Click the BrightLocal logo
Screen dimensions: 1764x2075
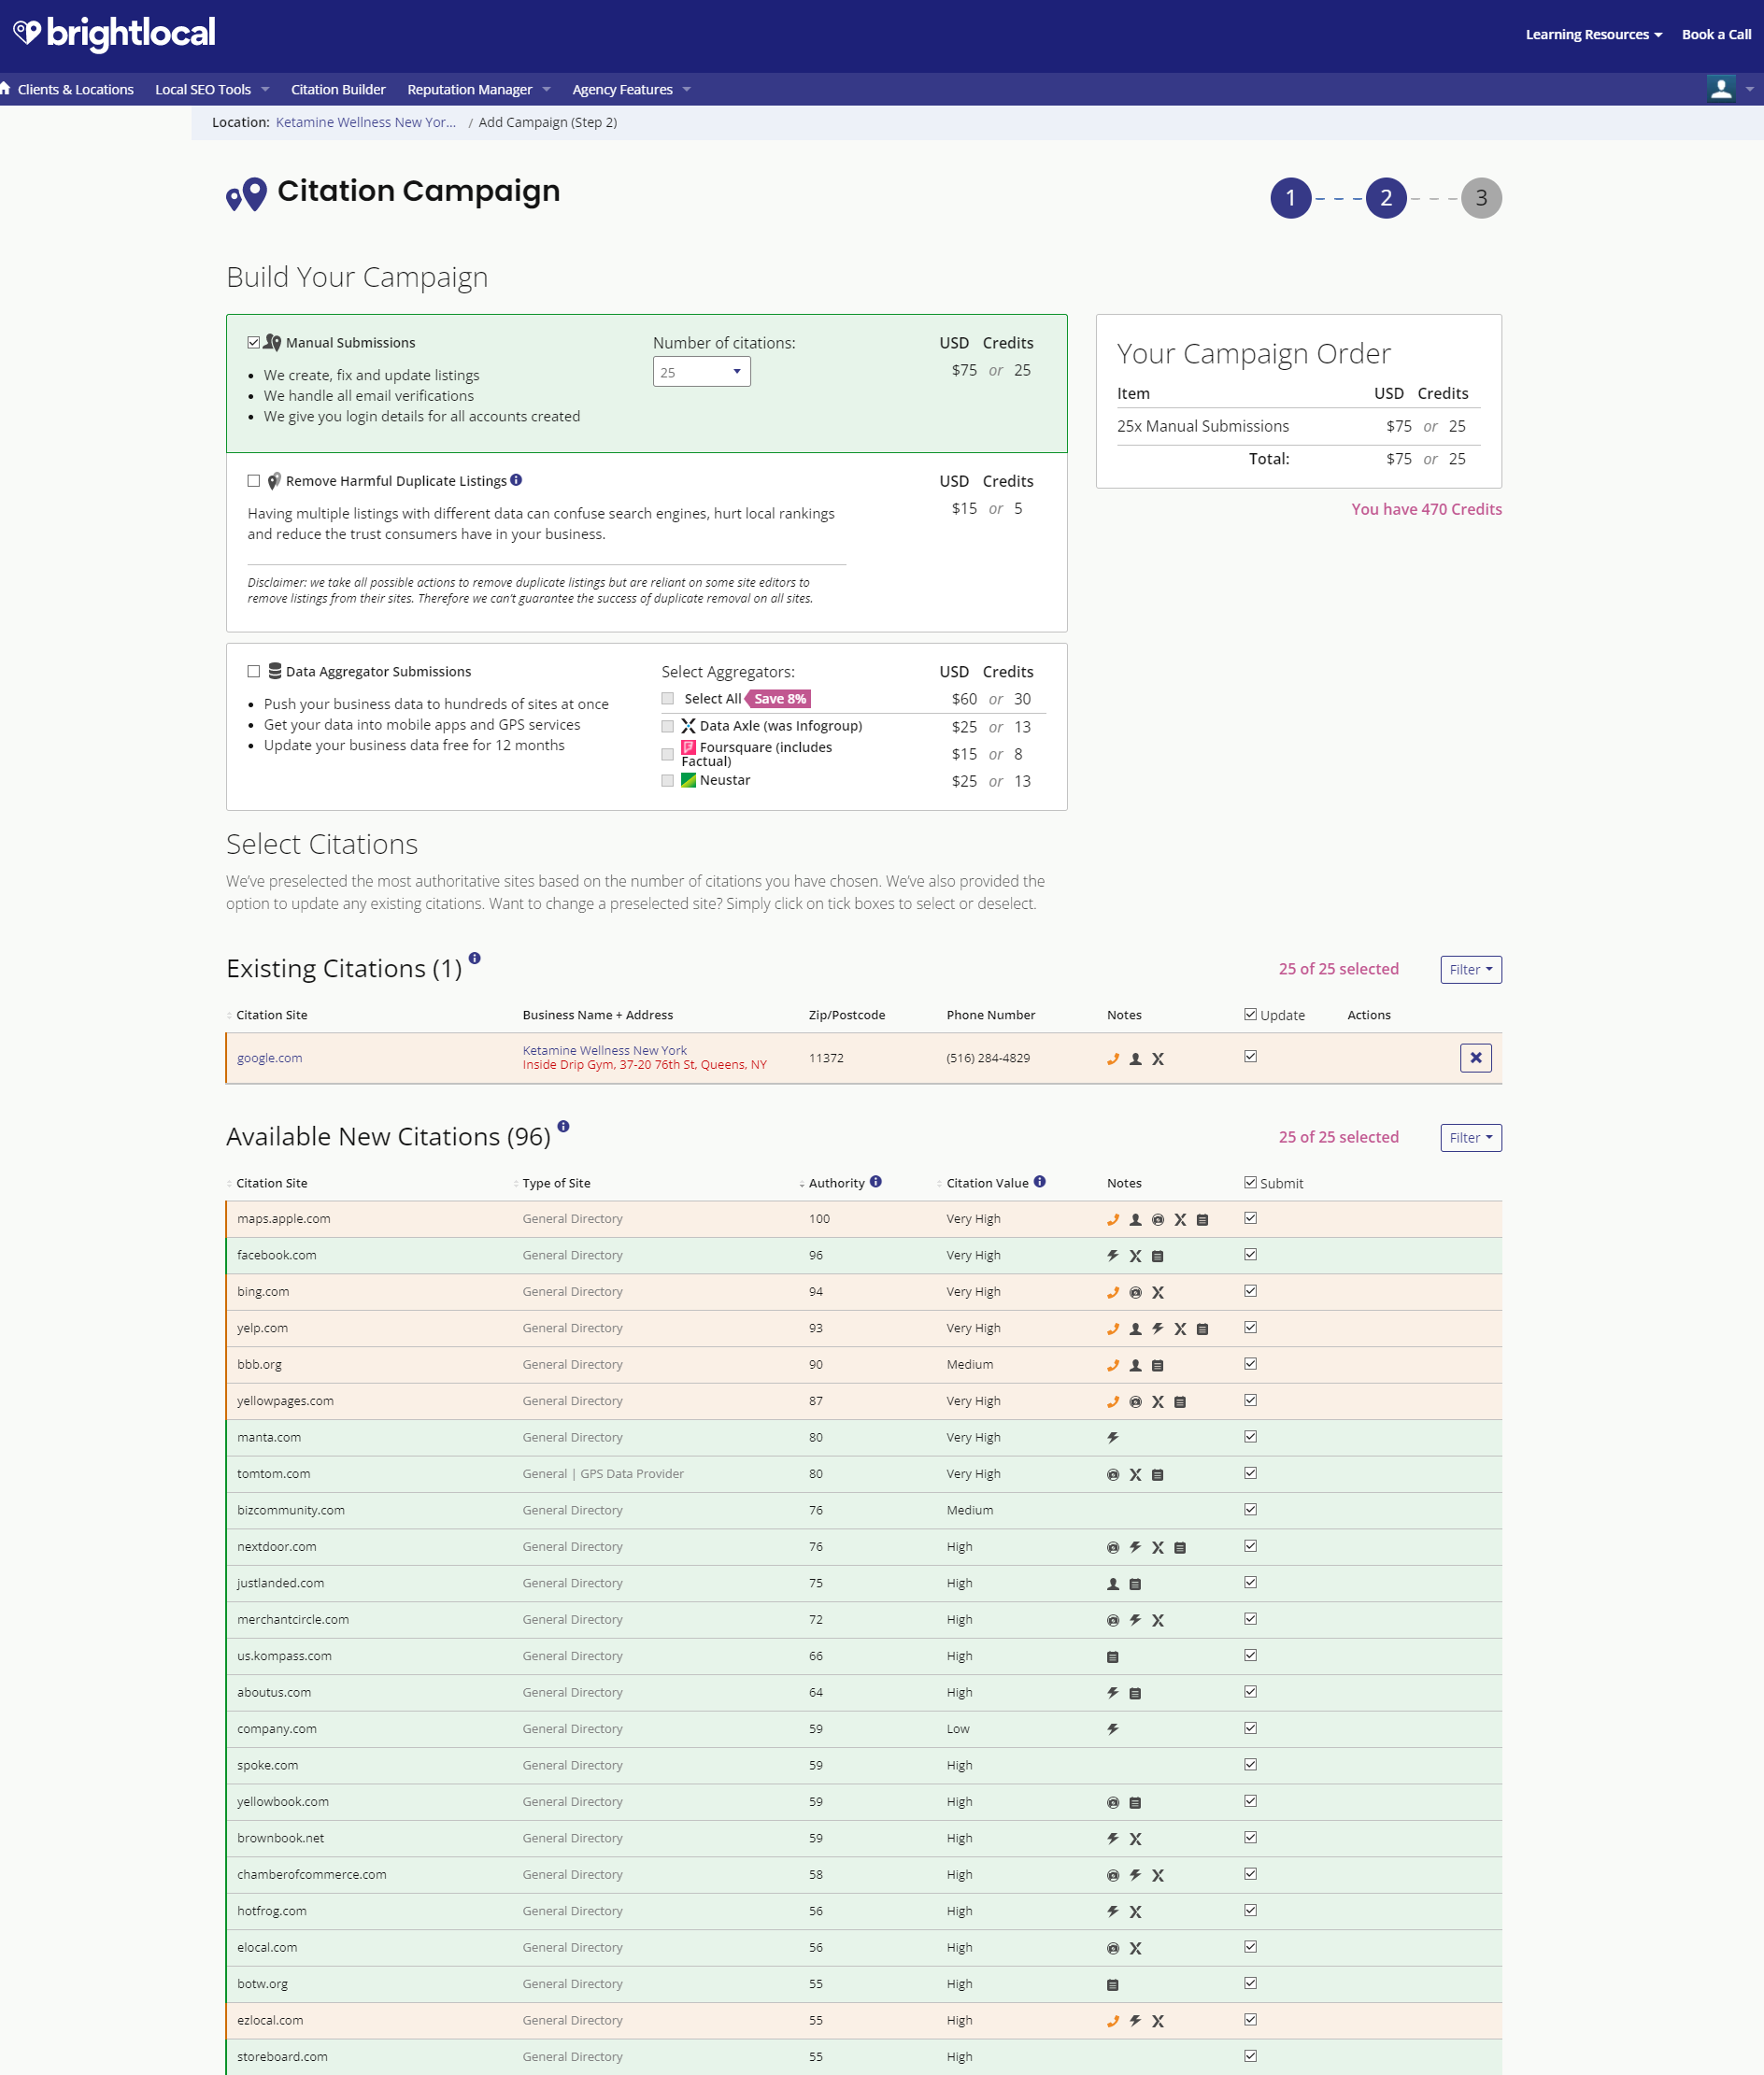[x=114, y=33]
